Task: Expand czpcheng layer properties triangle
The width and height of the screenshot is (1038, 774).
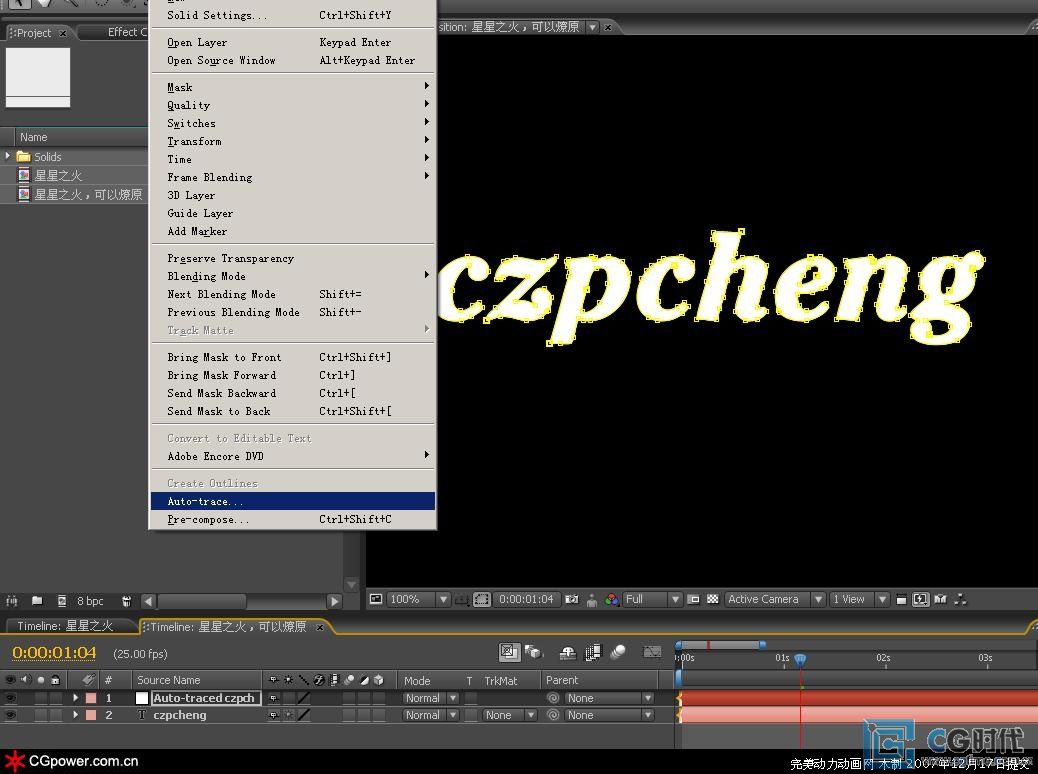Action: tap(75, 715)
